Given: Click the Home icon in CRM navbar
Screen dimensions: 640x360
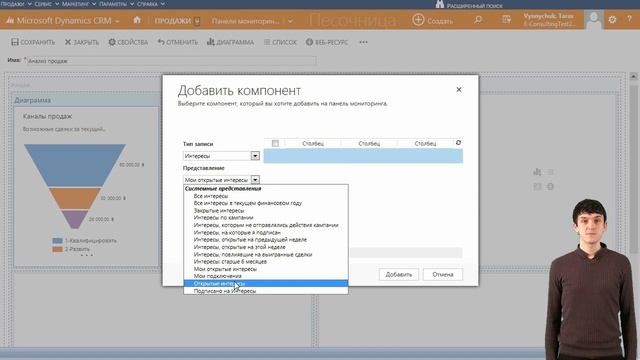Looking at the screenshot, I should 137,20.
